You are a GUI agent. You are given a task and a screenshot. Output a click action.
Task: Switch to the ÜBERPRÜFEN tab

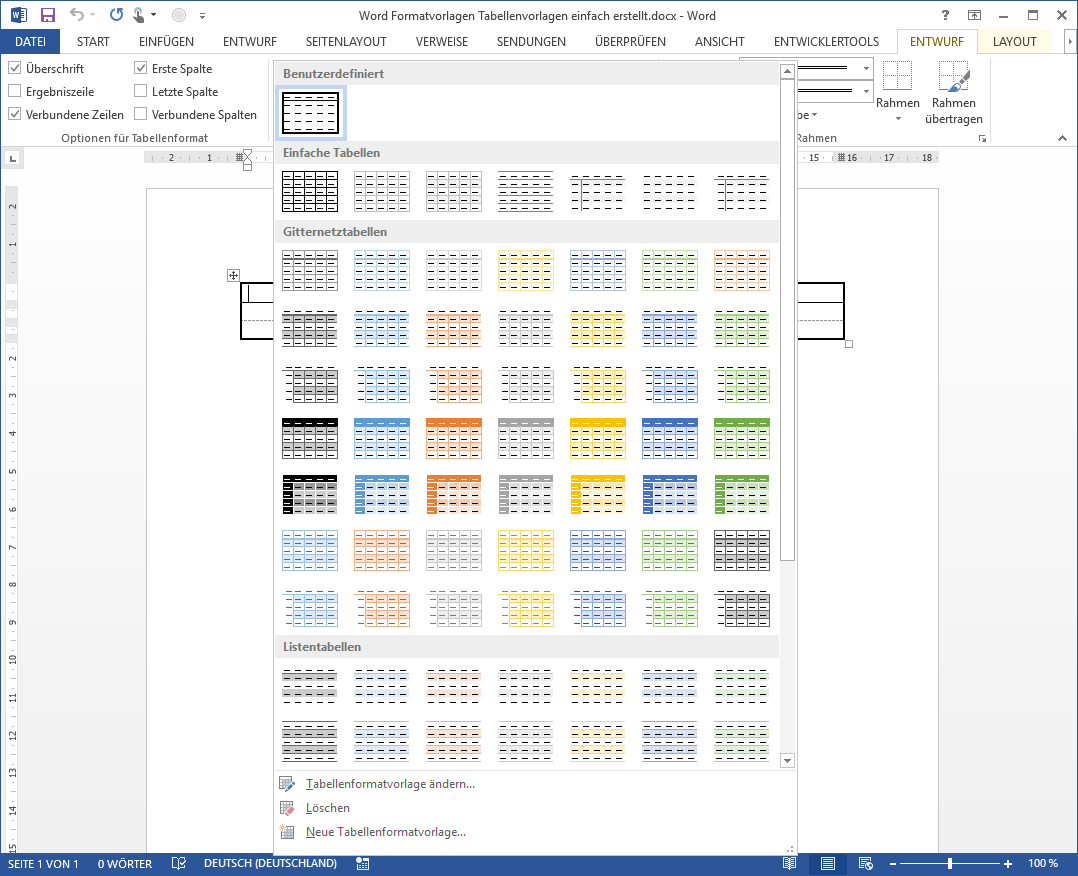(x=630, y=41)
